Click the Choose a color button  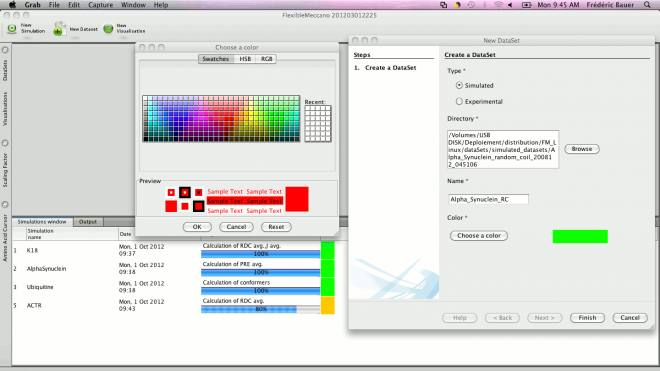[x=479, y=236]
